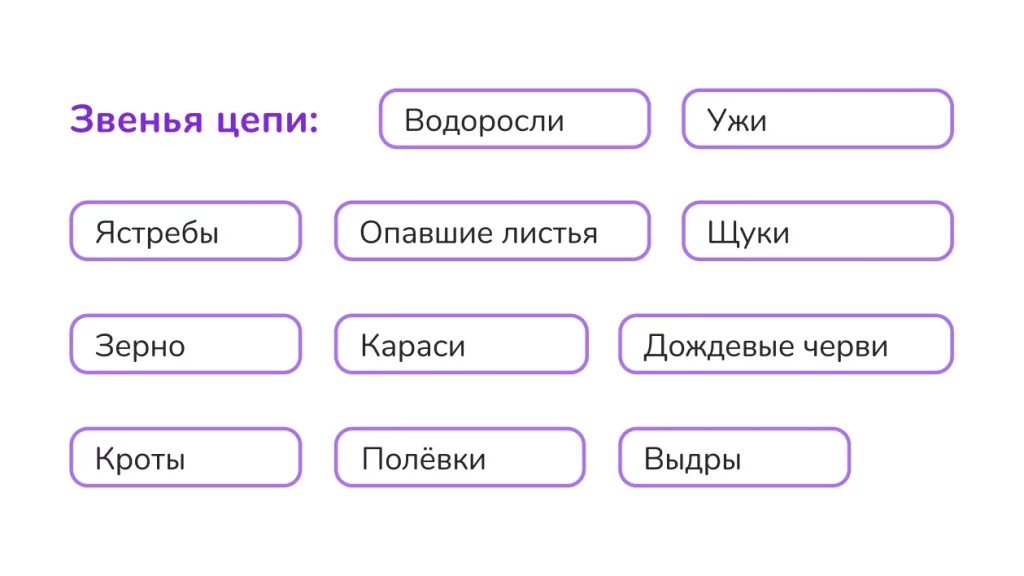The image size is (1024, 576).
Task: Select the Полёвки chip
Action: (x=459, y=458)
